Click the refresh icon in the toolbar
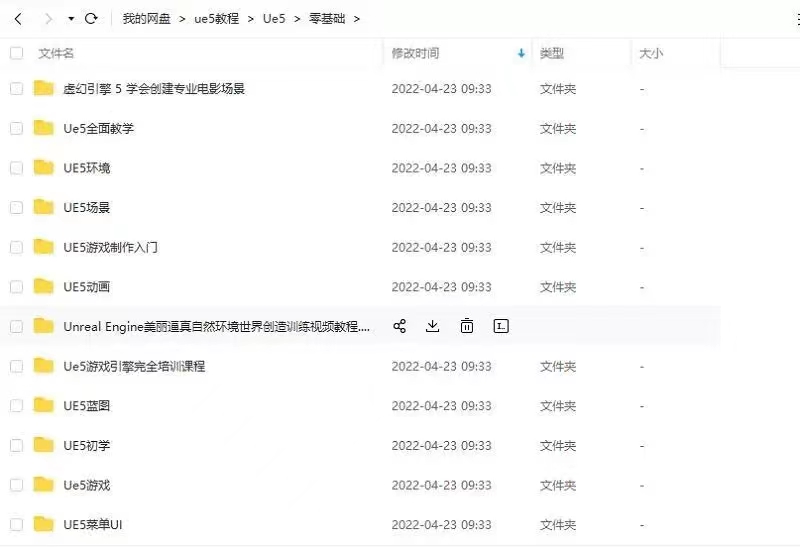The height and width of the screenshot is (547, 800). point(91,19)
